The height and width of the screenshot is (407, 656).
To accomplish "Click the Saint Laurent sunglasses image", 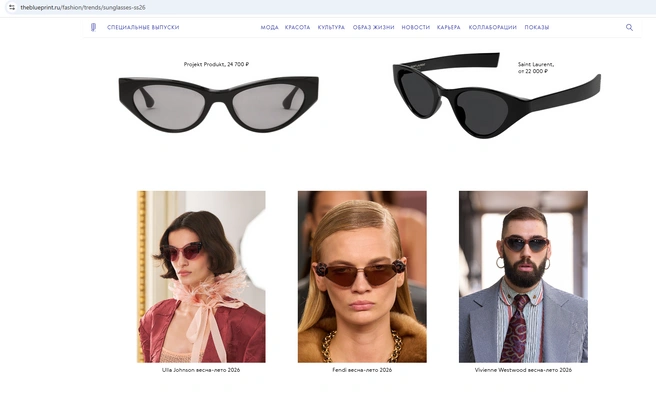I will click(496, 95).
